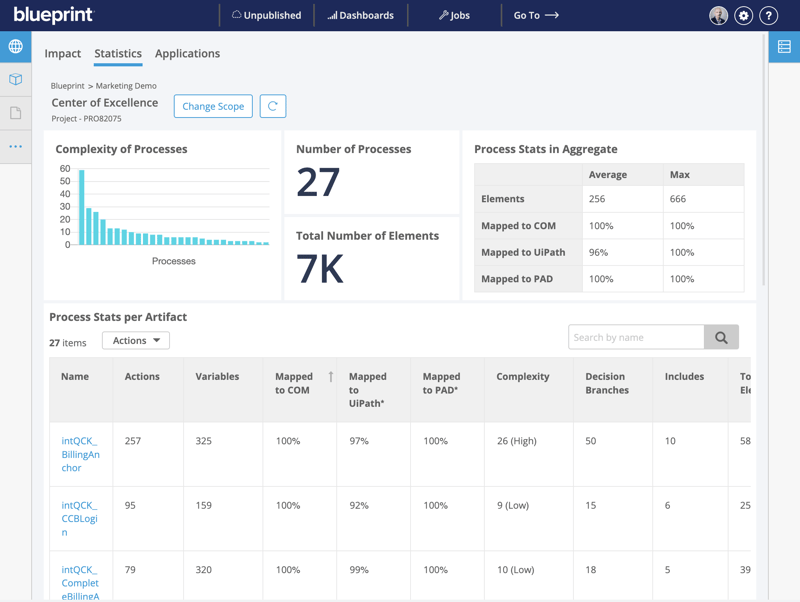The height and width of the screenshot is (602, 800).
Task: Click the tallest bar in complexity chart
Action: pyautogui.click(x=82, y=208)
